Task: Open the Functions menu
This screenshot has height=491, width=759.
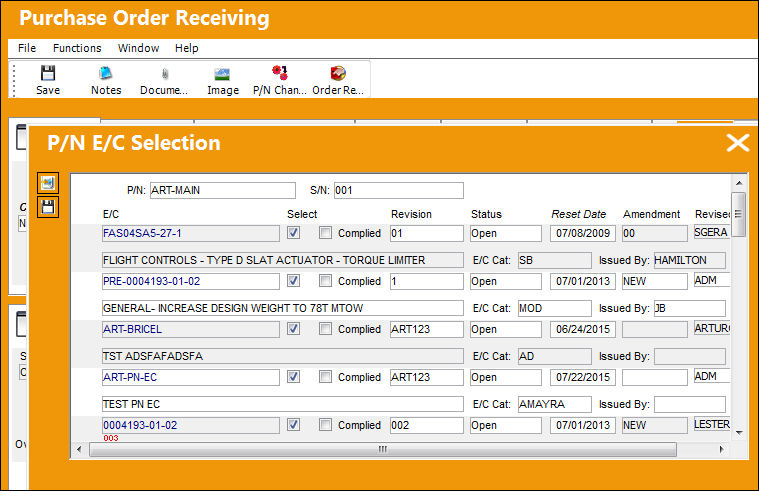Action: 77,48
